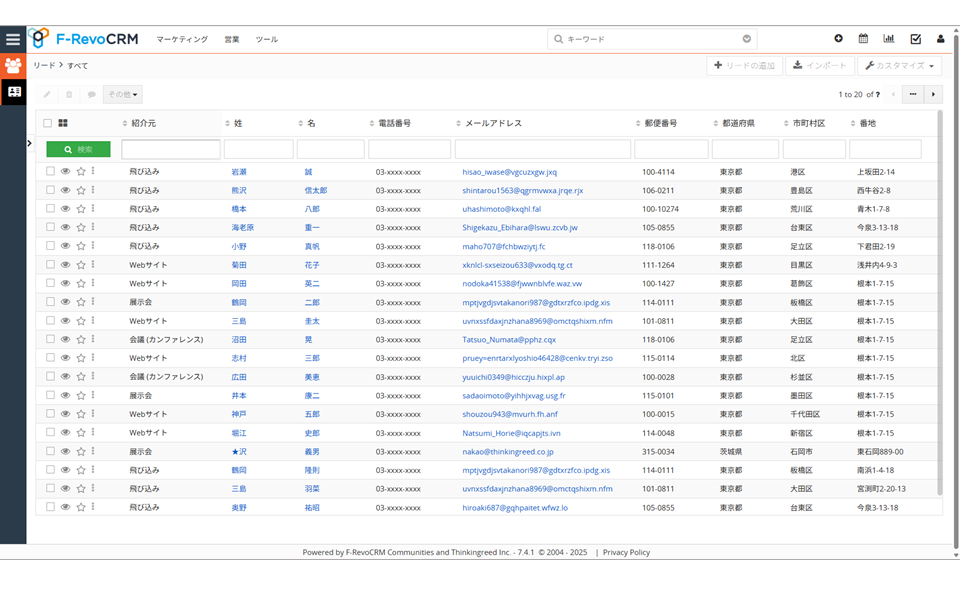
Task: Sort by 郵便番号 column
Action: [656, 123]
